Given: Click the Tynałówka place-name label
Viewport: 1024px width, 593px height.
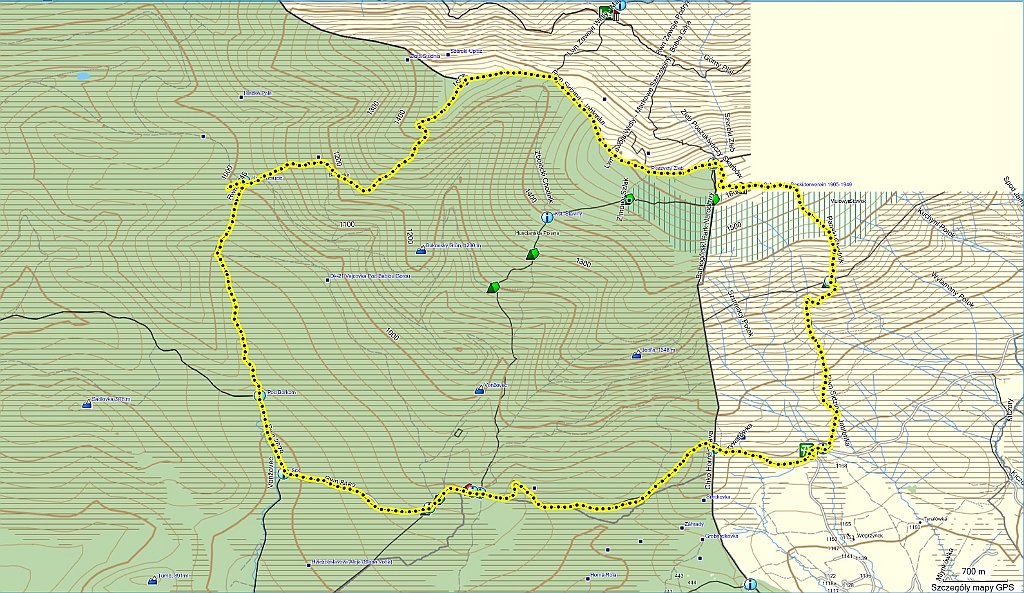Looking at the screenshot, I should click(934, 519).
